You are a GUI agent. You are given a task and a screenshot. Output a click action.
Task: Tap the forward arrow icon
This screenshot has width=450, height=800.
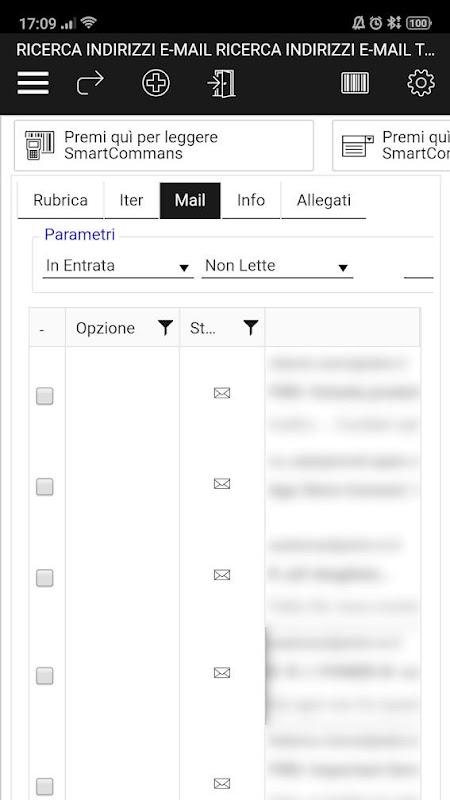[x=90, y=83]
